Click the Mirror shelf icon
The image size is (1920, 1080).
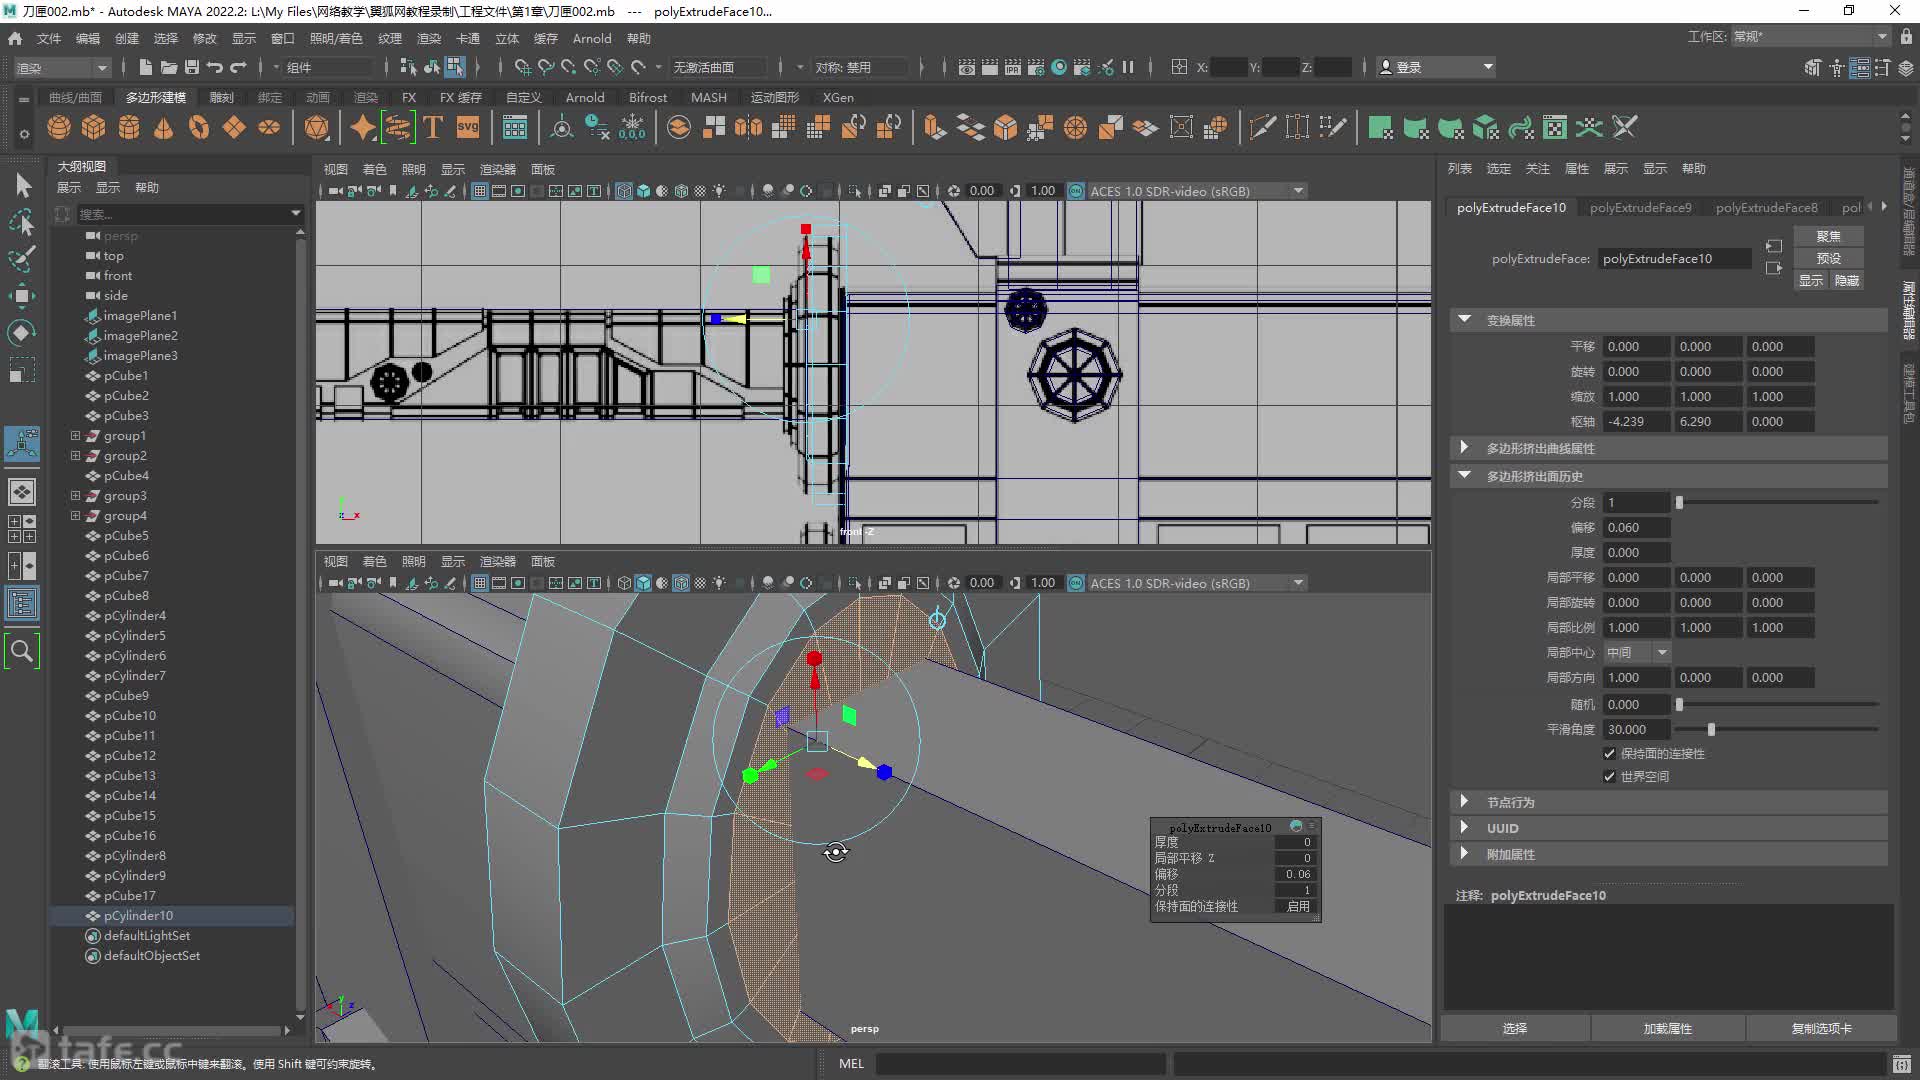point(748,128)
